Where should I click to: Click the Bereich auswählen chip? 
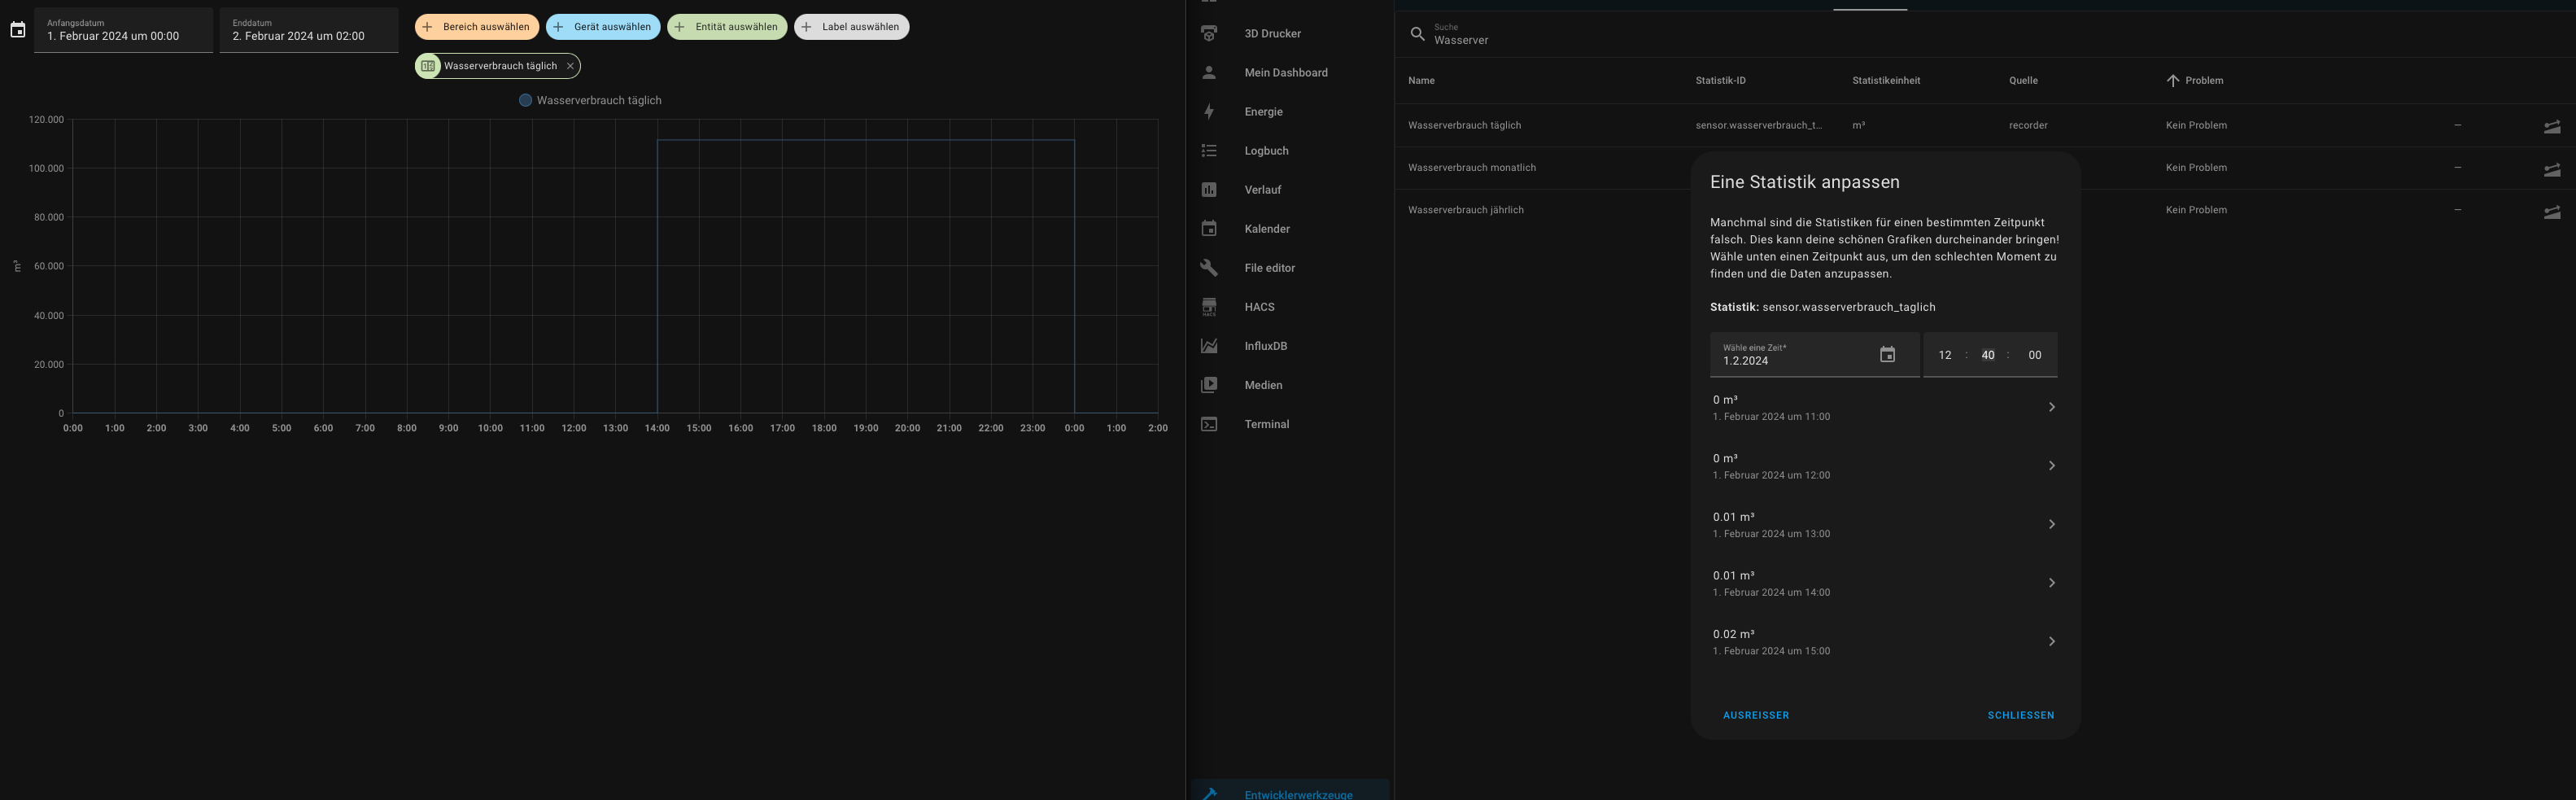point(477,27)
